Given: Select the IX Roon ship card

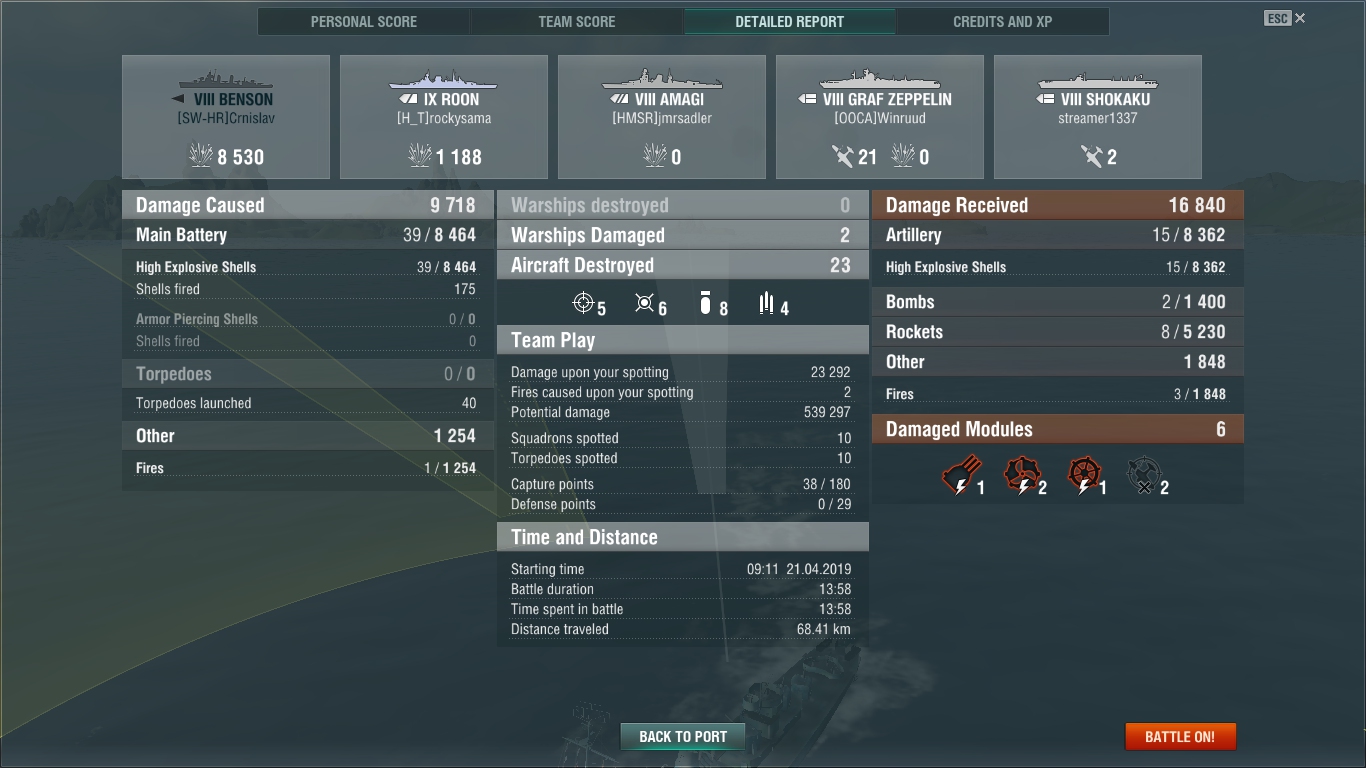Looking at the screenshot, I should pos(444,117).
